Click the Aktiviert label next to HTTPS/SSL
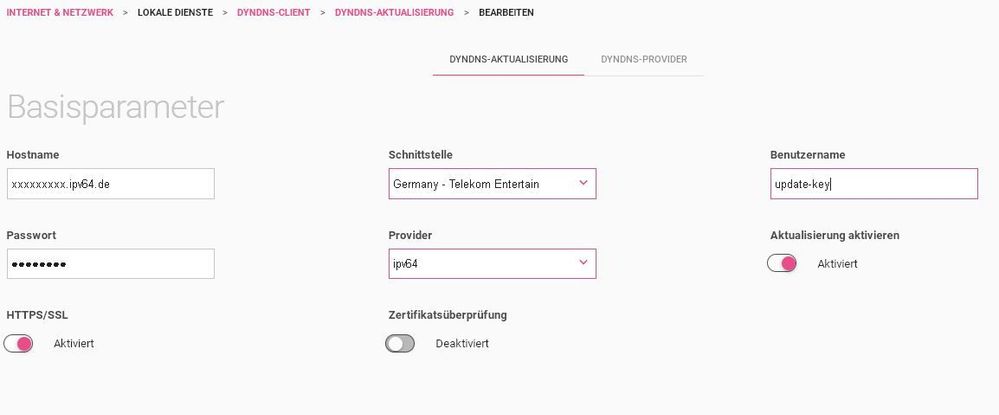 pyautogui.click(x=74, y=344)
